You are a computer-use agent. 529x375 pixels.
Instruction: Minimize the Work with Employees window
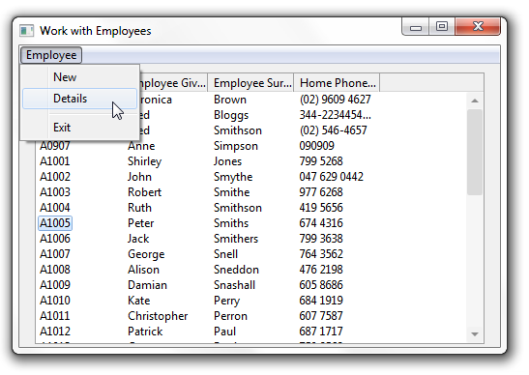(x=416, y=26)
